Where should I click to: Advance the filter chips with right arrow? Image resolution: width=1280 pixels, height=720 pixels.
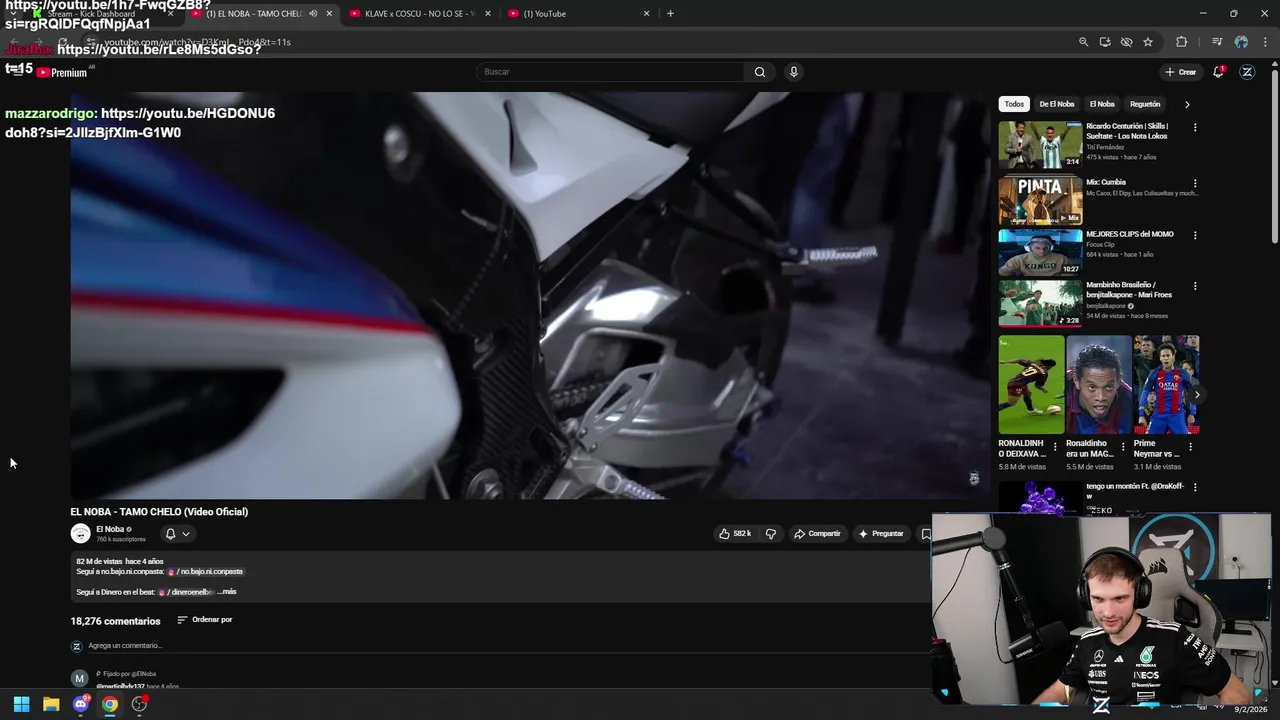point(1187,104)
